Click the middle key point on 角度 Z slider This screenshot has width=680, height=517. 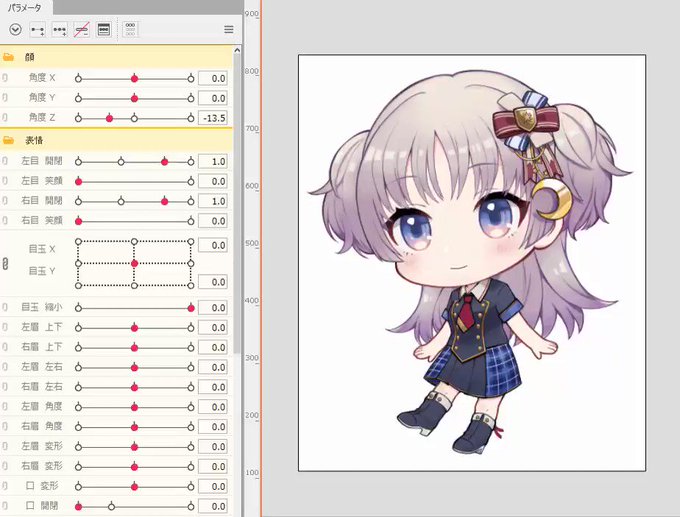tap(134, 118)
